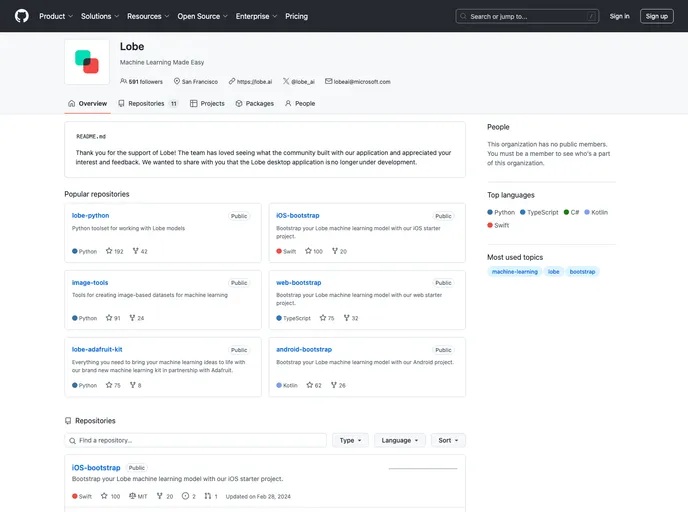Click the fork icon on android-bootstrap card
Image resolution: width=688 pixels, height=512 pixels.
(333, 385)
